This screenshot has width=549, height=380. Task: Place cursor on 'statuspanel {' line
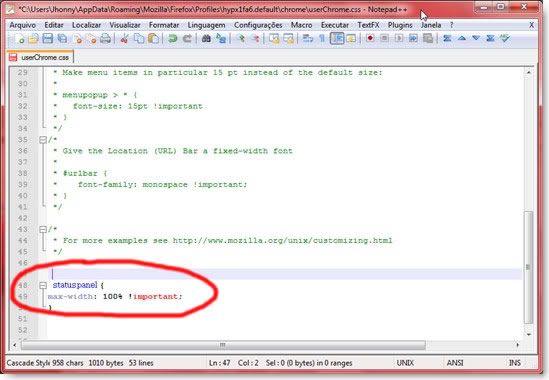point(78,285)
